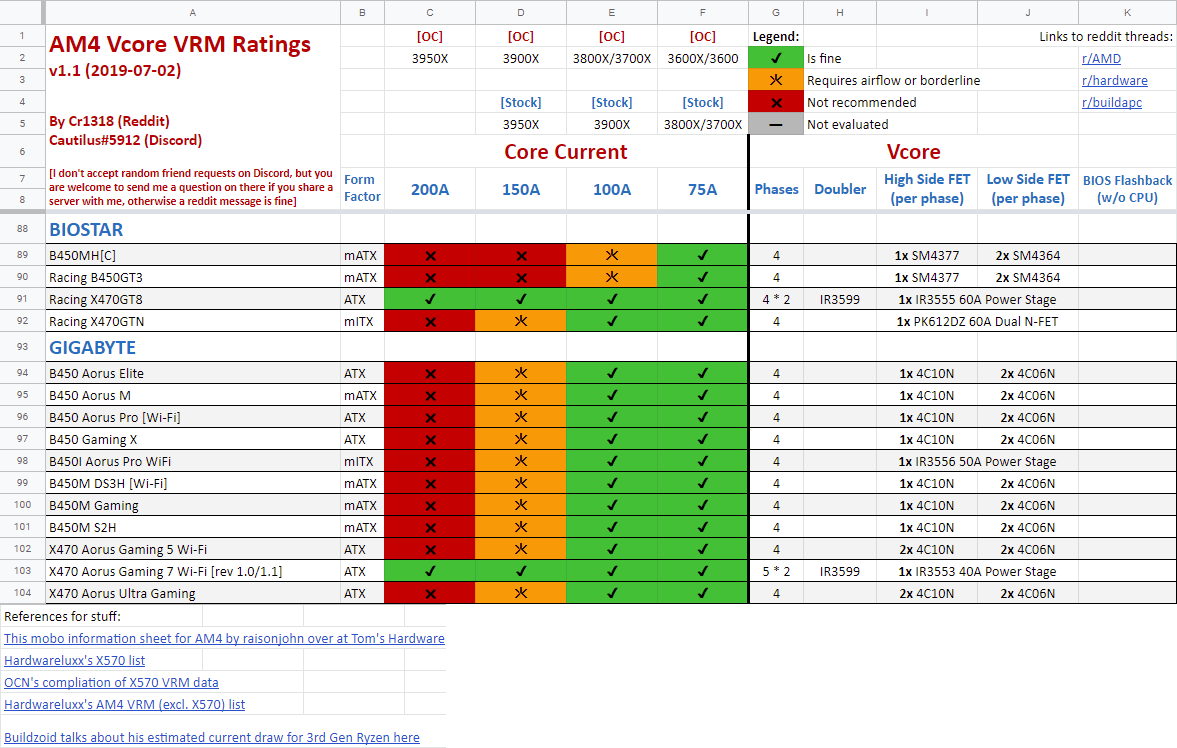Screen dimensions: 1177x748
Task: Click the '1x IR3553 40A Power Stage' cell
Action: pos(977,571)
